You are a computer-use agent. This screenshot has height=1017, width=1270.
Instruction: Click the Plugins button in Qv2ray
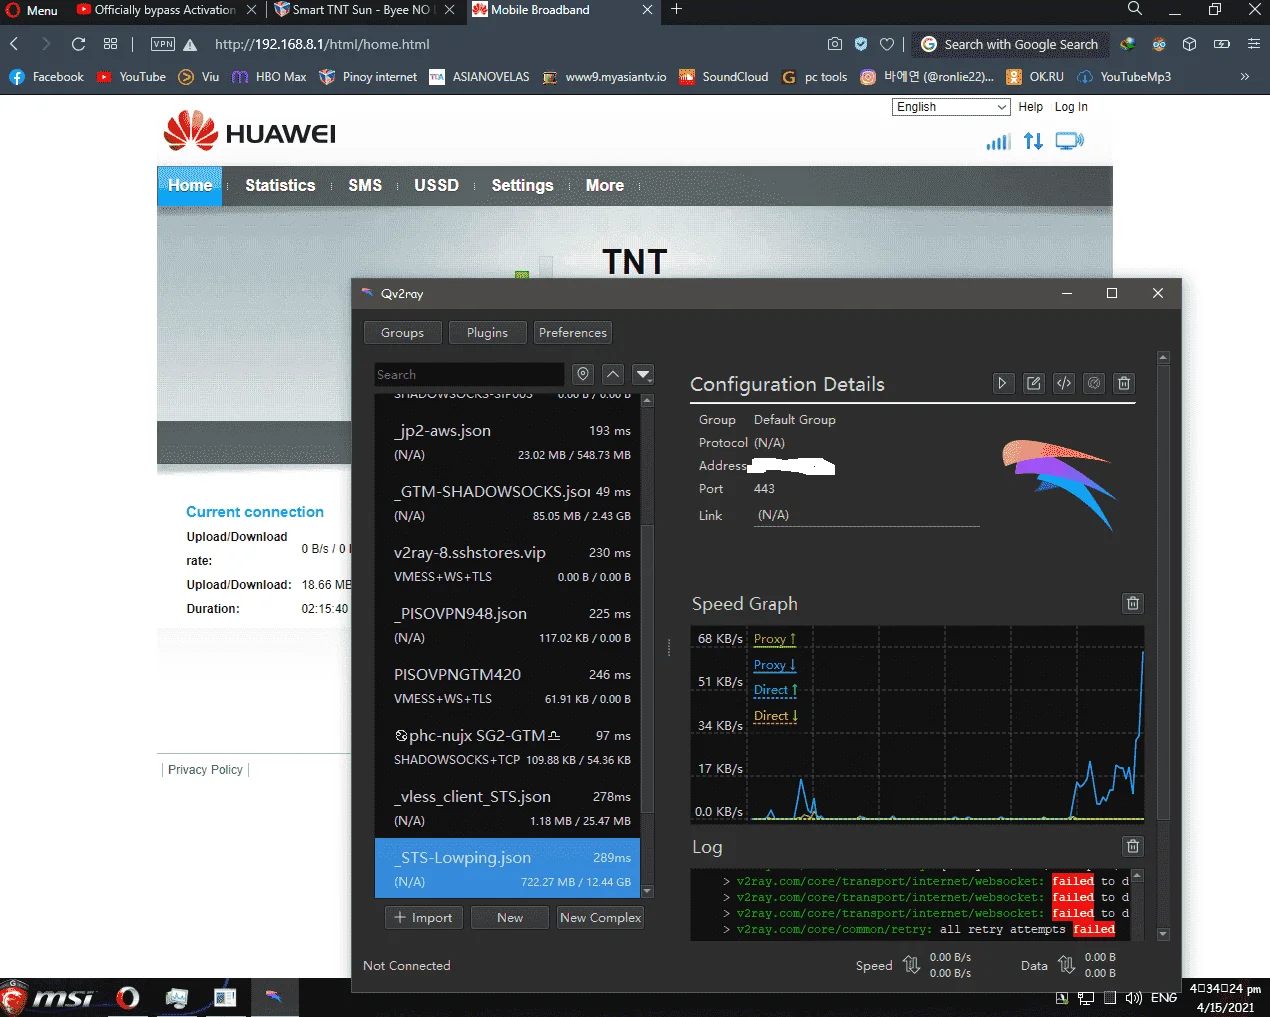click(x=487, y=333)
